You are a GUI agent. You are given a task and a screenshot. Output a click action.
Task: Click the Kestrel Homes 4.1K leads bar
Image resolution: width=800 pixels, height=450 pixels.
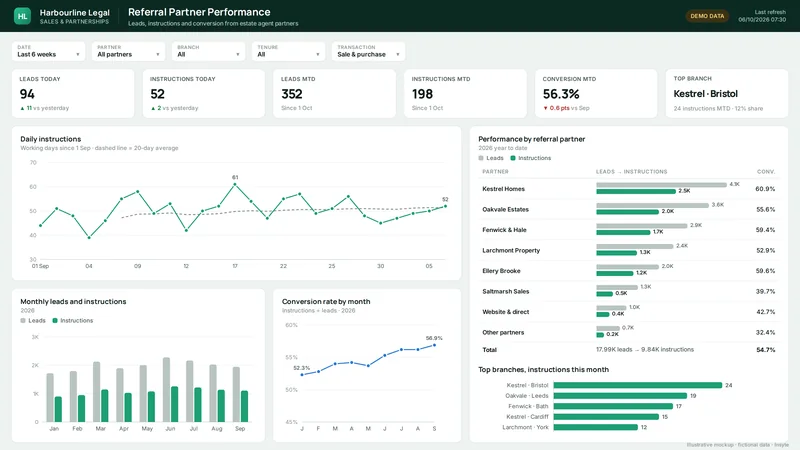point(661,185)
